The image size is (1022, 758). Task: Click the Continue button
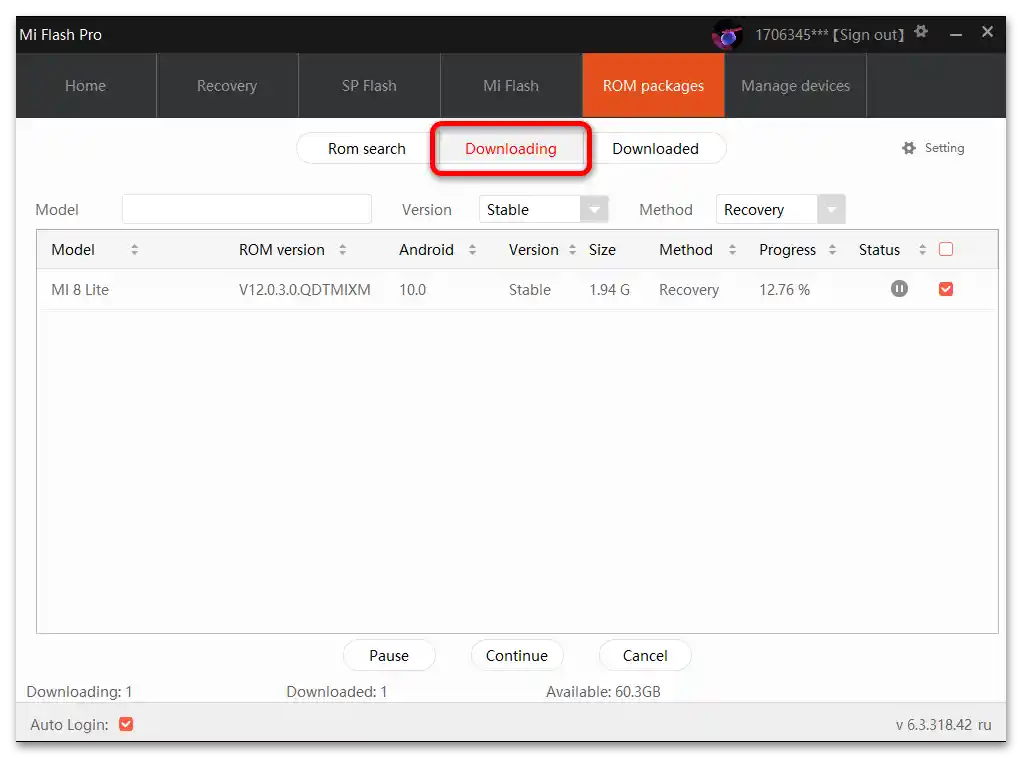pyautogui.click(x=517, y=655)
